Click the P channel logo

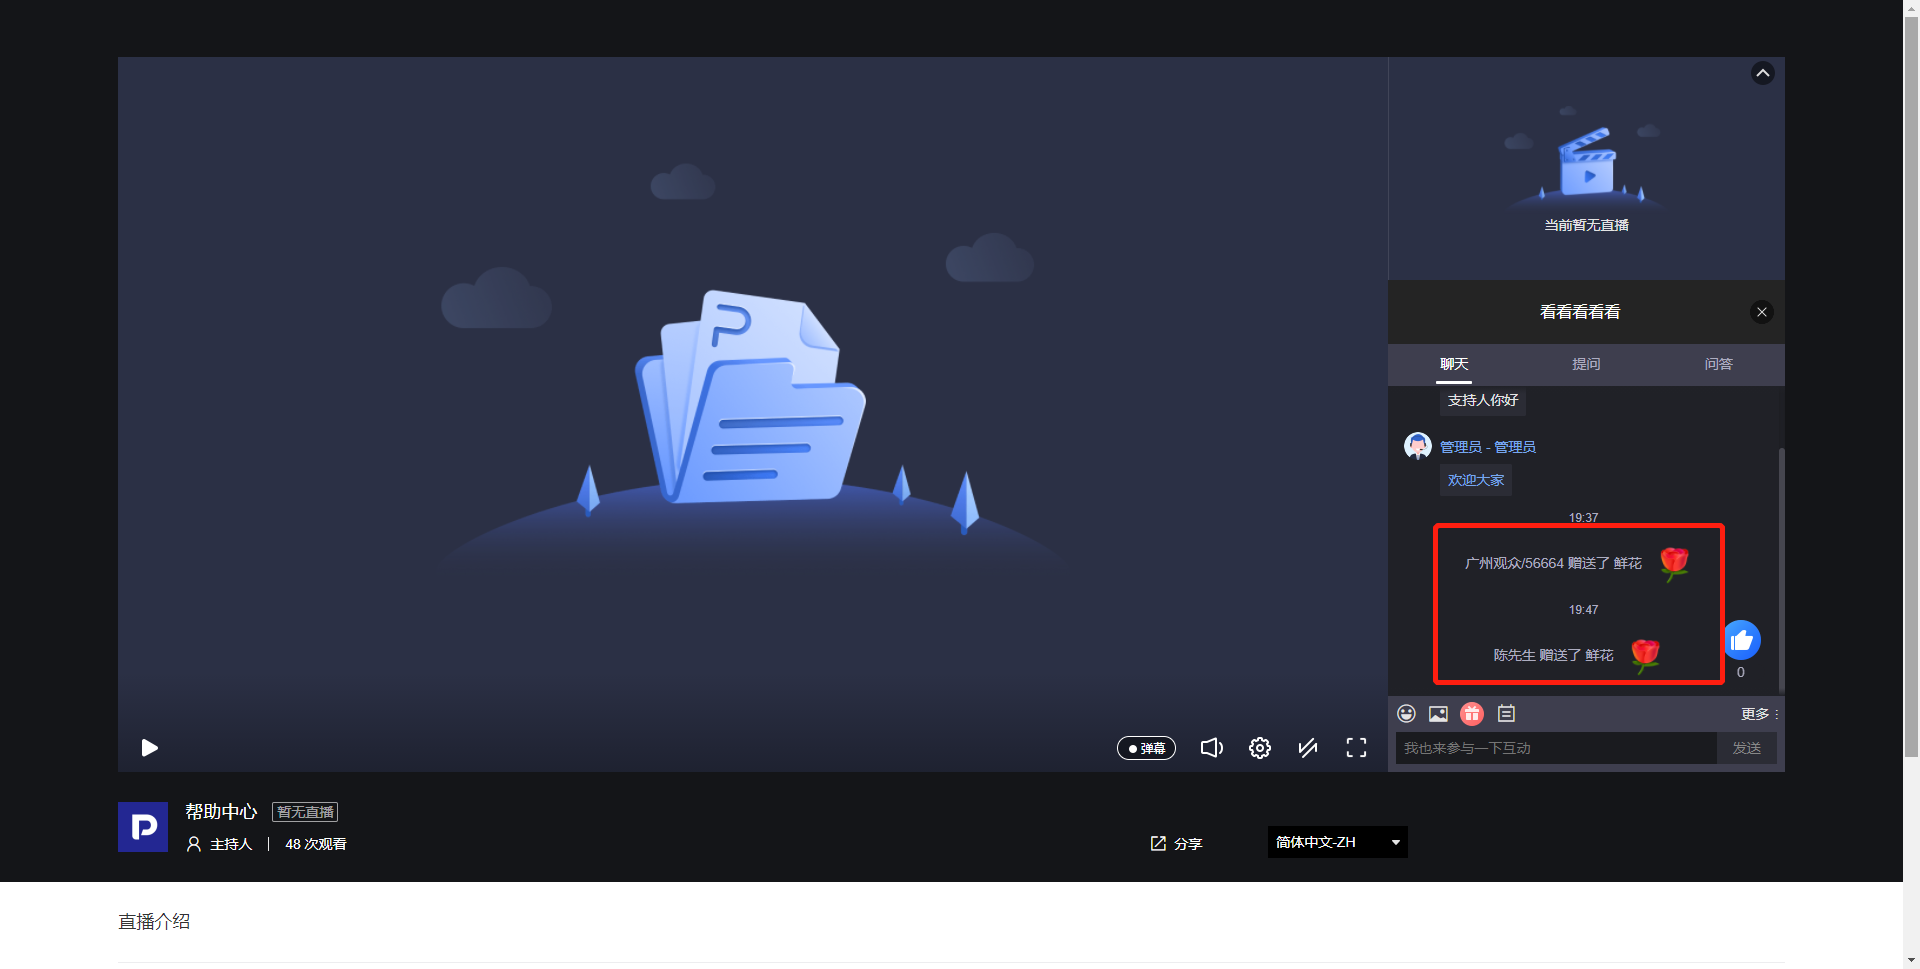pyautogui.click(x=143, y=827)
